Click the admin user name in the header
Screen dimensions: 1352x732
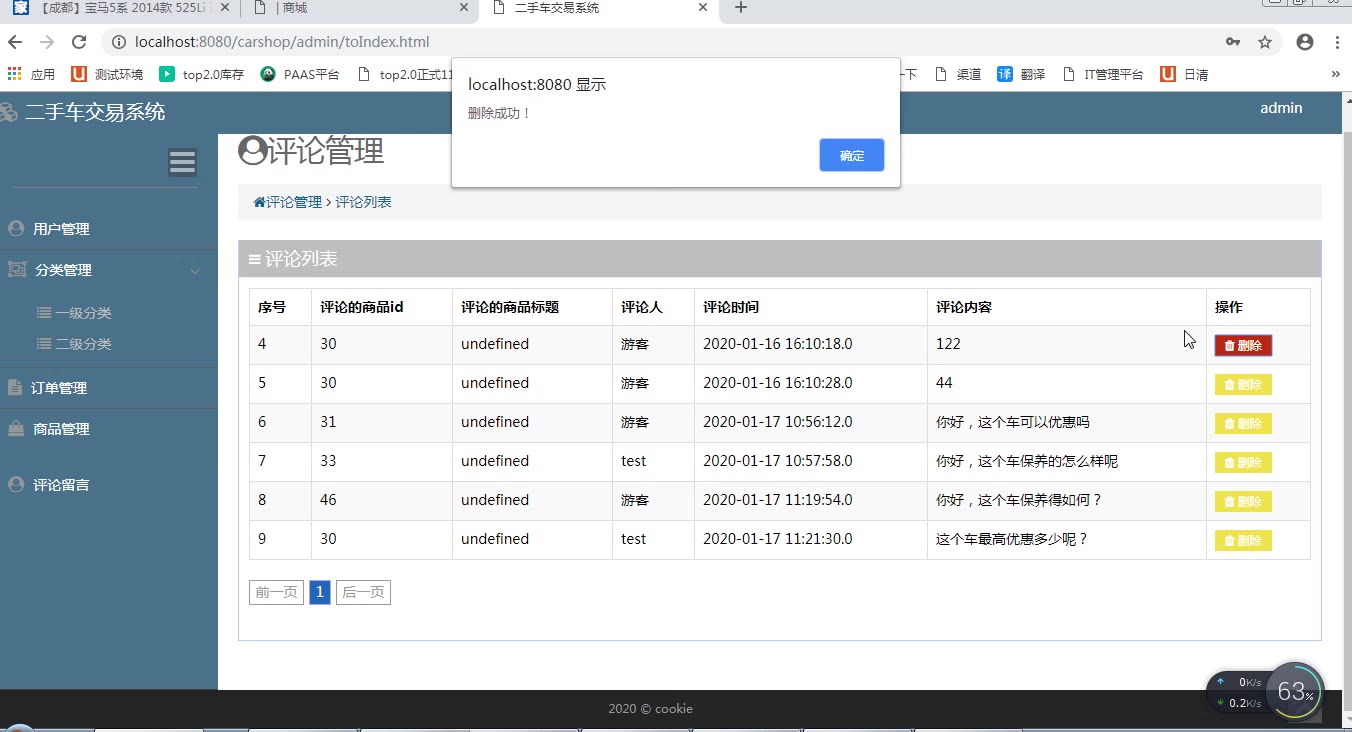1281,108
